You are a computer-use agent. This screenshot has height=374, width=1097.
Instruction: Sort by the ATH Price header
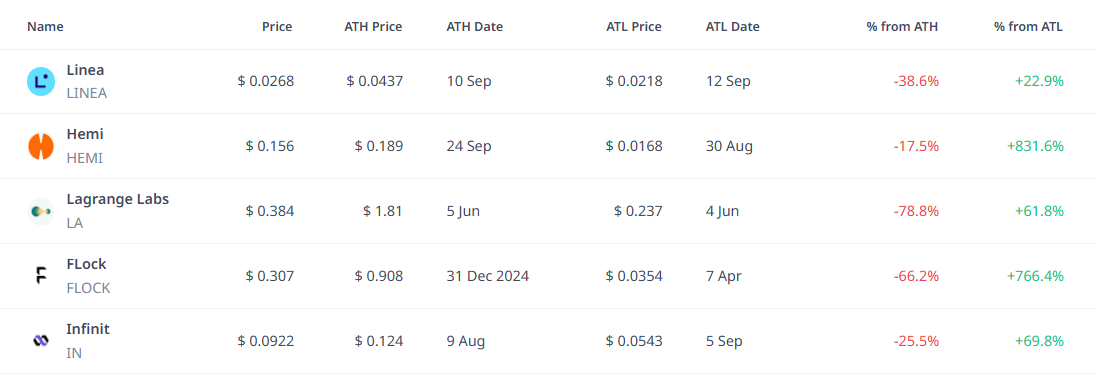pos(373,27)
